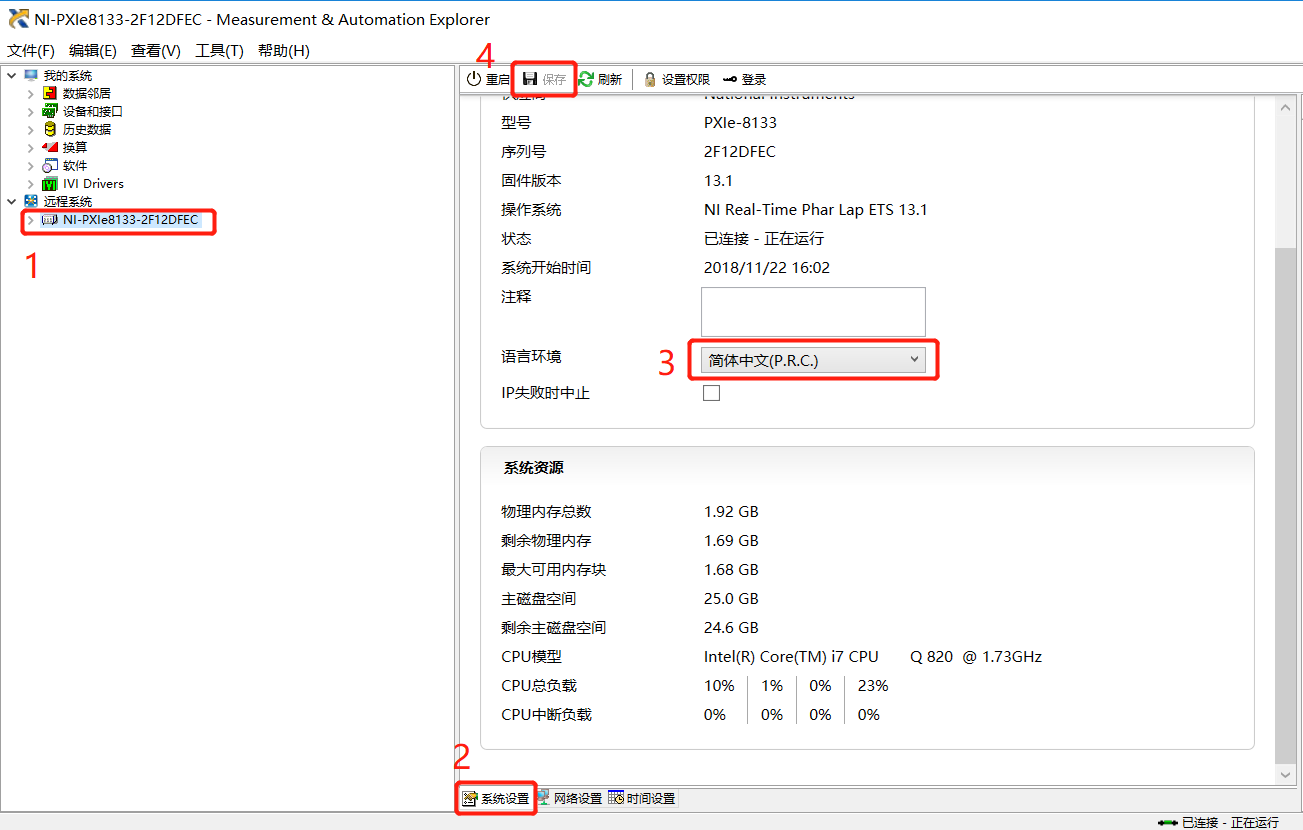Click the 刷新 refresh arrows icon
The width and height of the screenshot is (1303, 830).
tap(586, 79)
